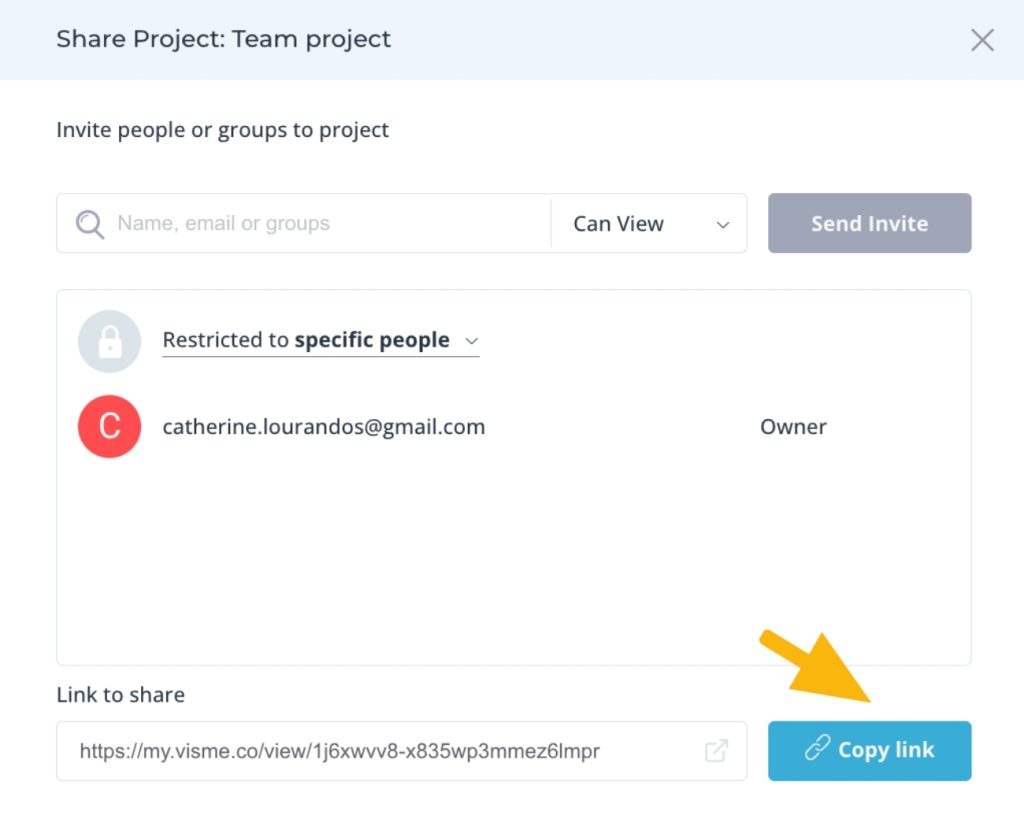The height and width of the screenshot is (819, 1024).
Task: Click the Send Invite button
Action: coord(869,223)
